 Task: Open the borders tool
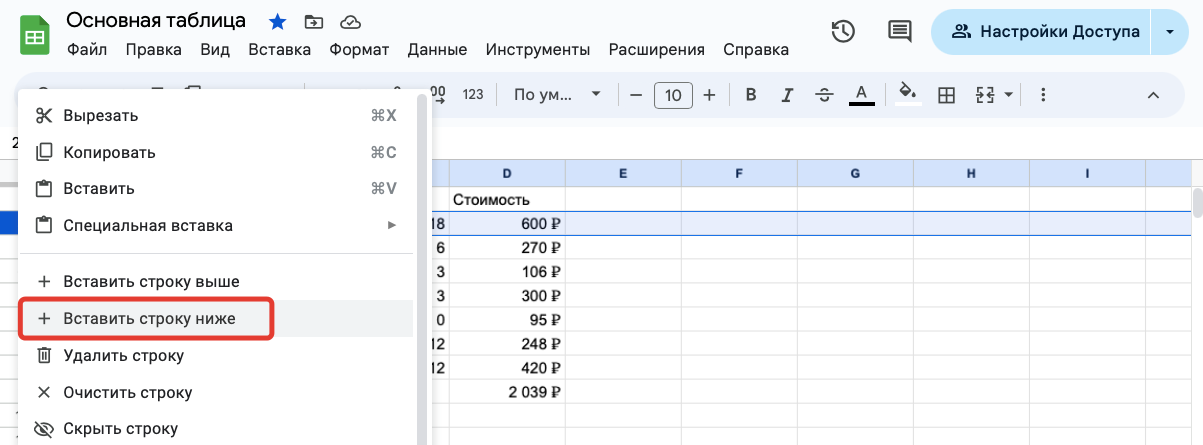[x=946, y=95]
